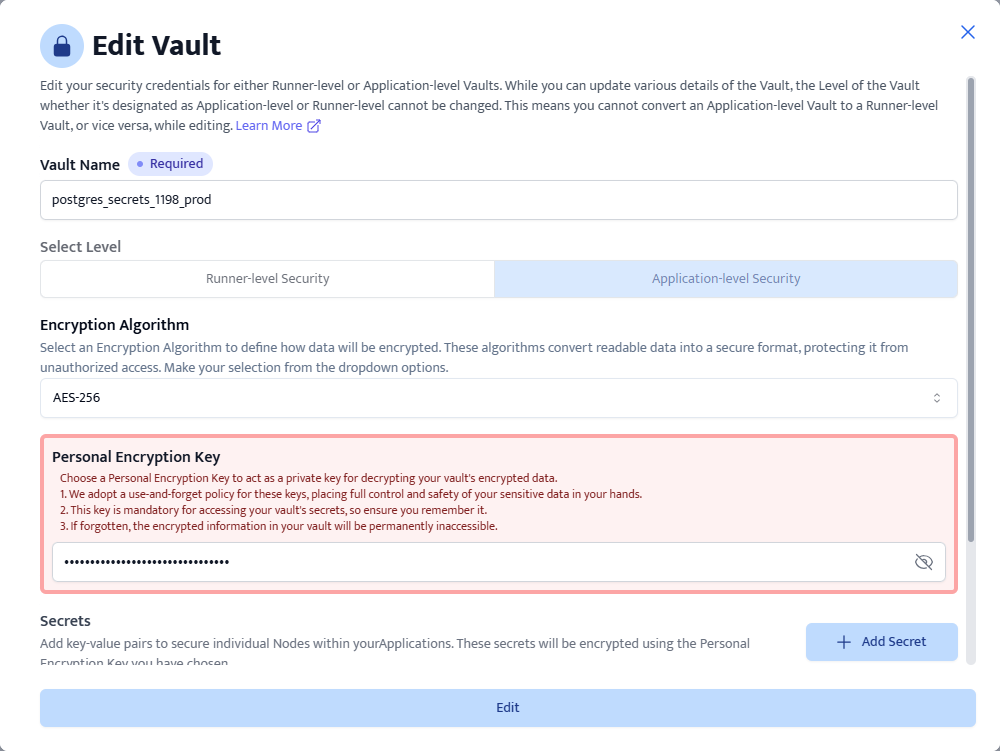
Task: Click the dialog's vertical scrollbar
Action: pyautogui.click(x=970, y=300)
